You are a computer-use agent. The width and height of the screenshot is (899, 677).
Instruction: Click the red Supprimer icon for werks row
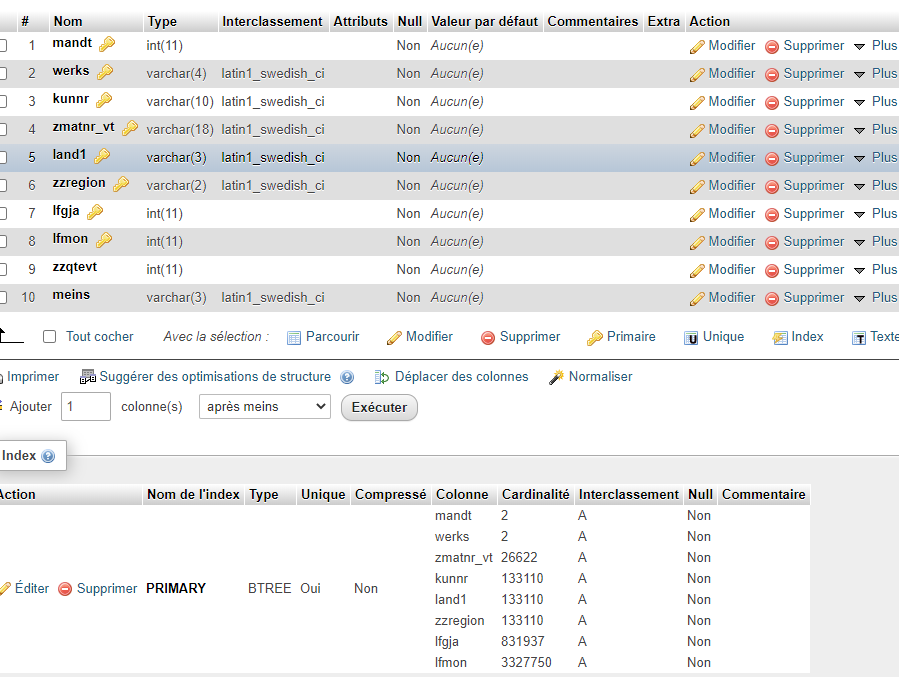772,74
